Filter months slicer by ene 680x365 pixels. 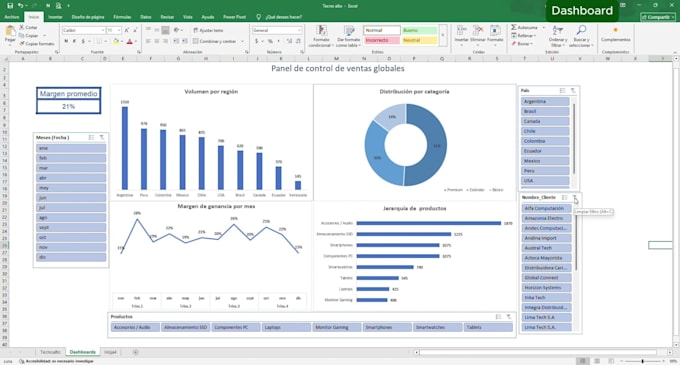tap(71, 148)
